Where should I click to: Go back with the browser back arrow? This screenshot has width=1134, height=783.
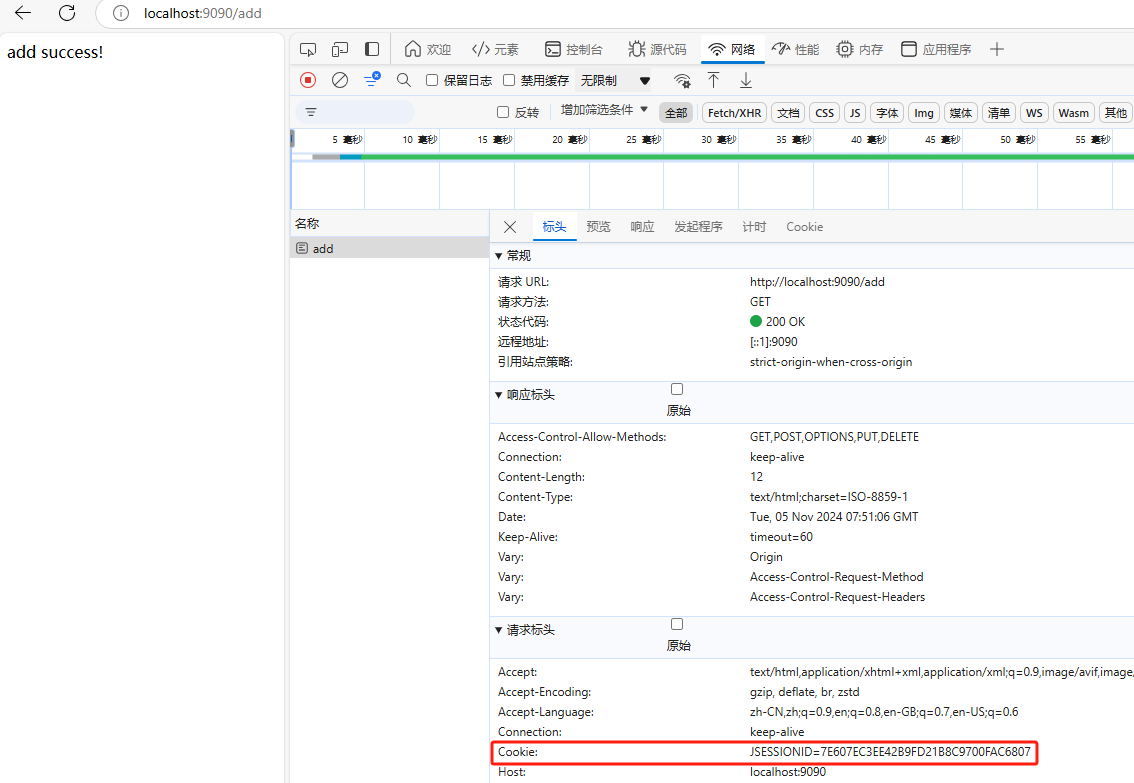(23, 12)
